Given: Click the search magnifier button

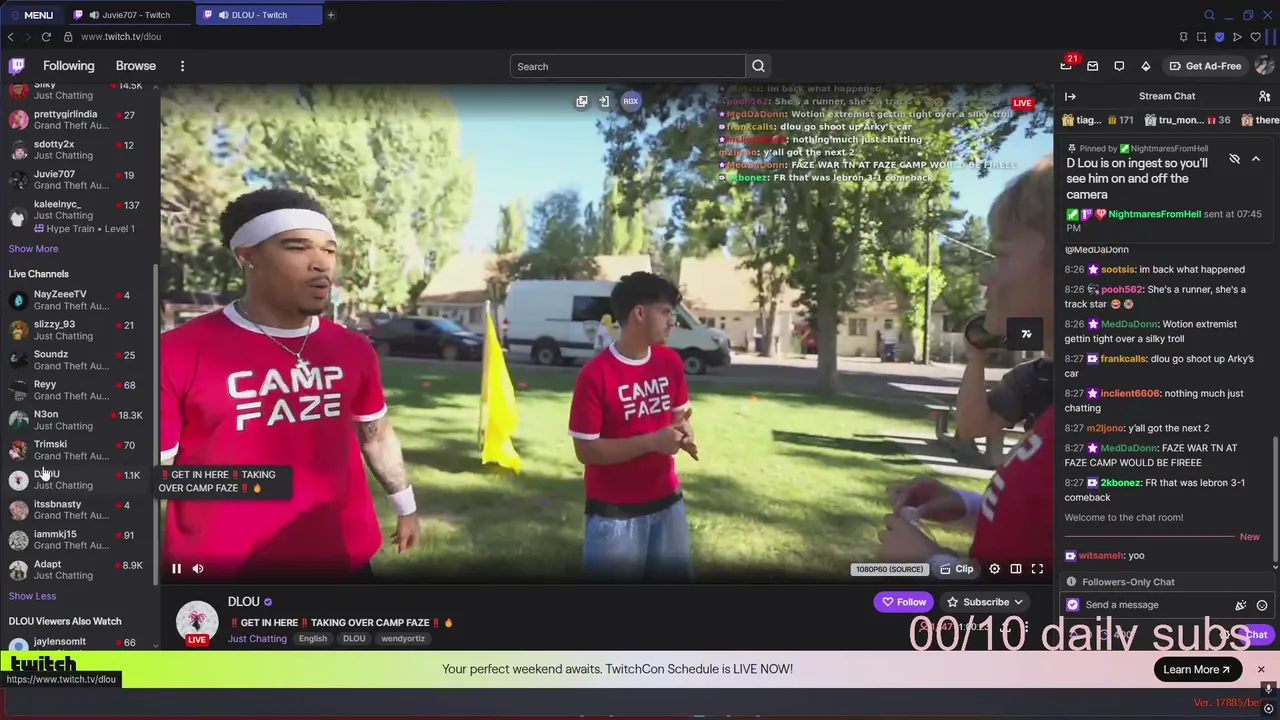Looking at the screenshot, I should (758, 66).
